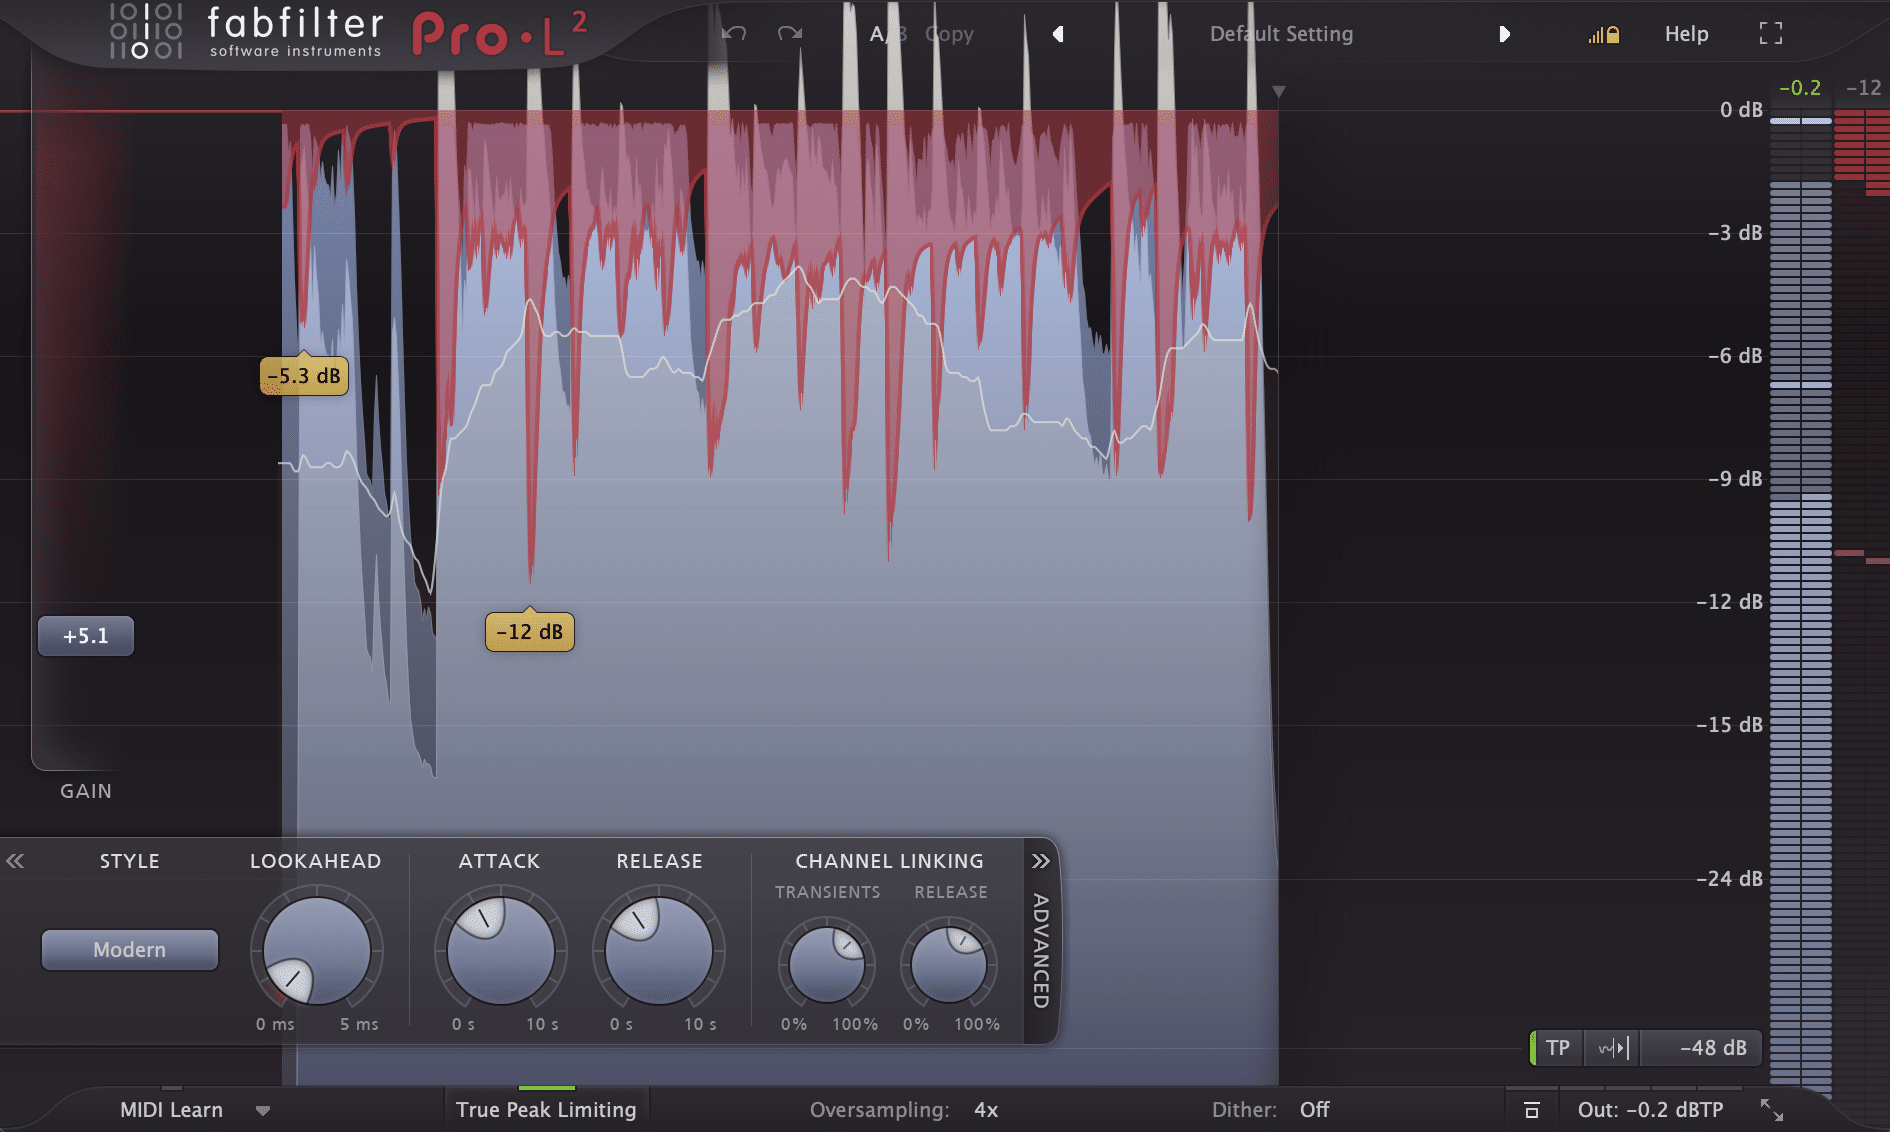Image resolution: width=1890 pixels, height=1132 pixels.
Task: Click the STYLE label
Action: (x=130, y=861)
